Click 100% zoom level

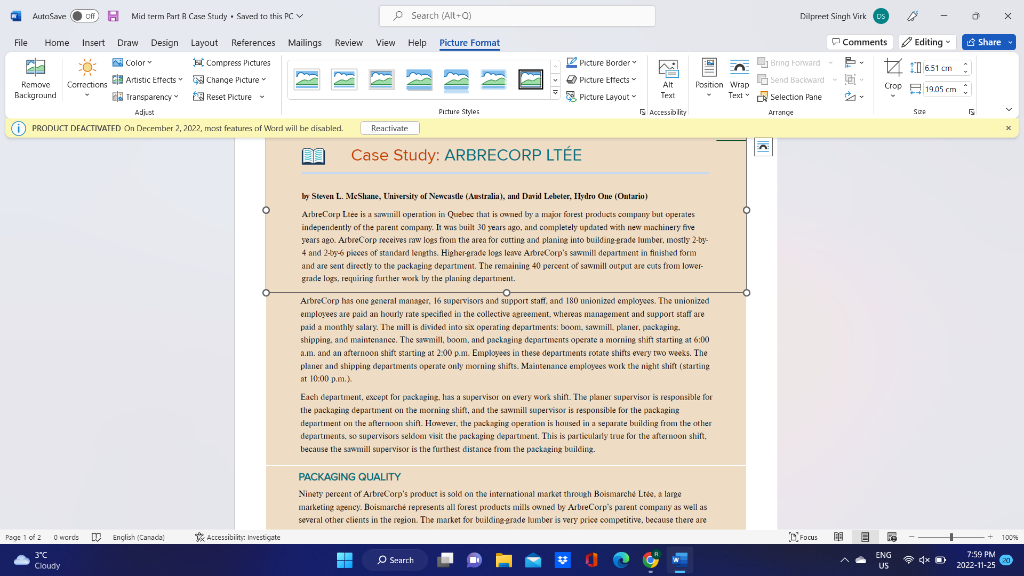1010,537
